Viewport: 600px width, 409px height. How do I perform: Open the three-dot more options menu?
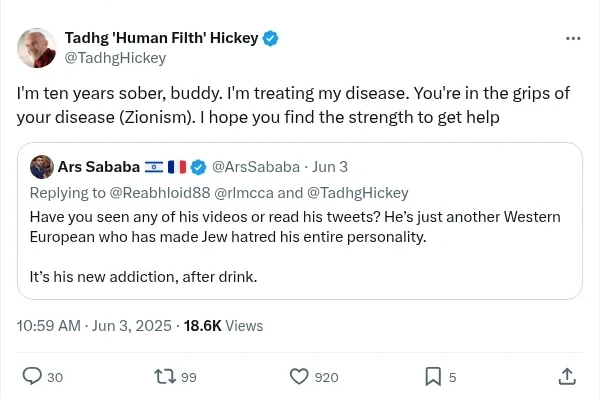[x=573, y=39]
